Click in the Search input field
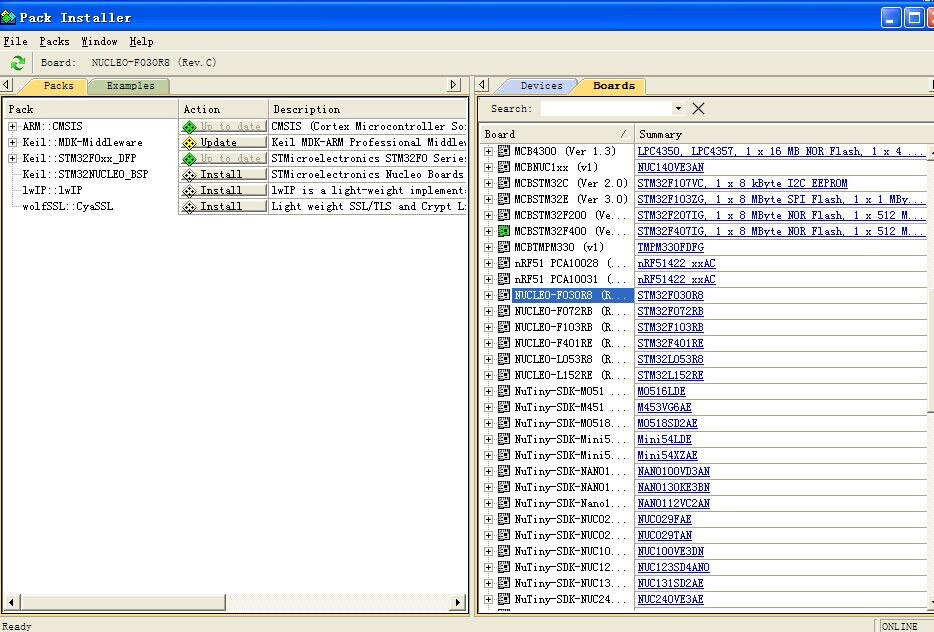Screen dimensions: 934x632 pyautogui.click(x=606, y=108)
